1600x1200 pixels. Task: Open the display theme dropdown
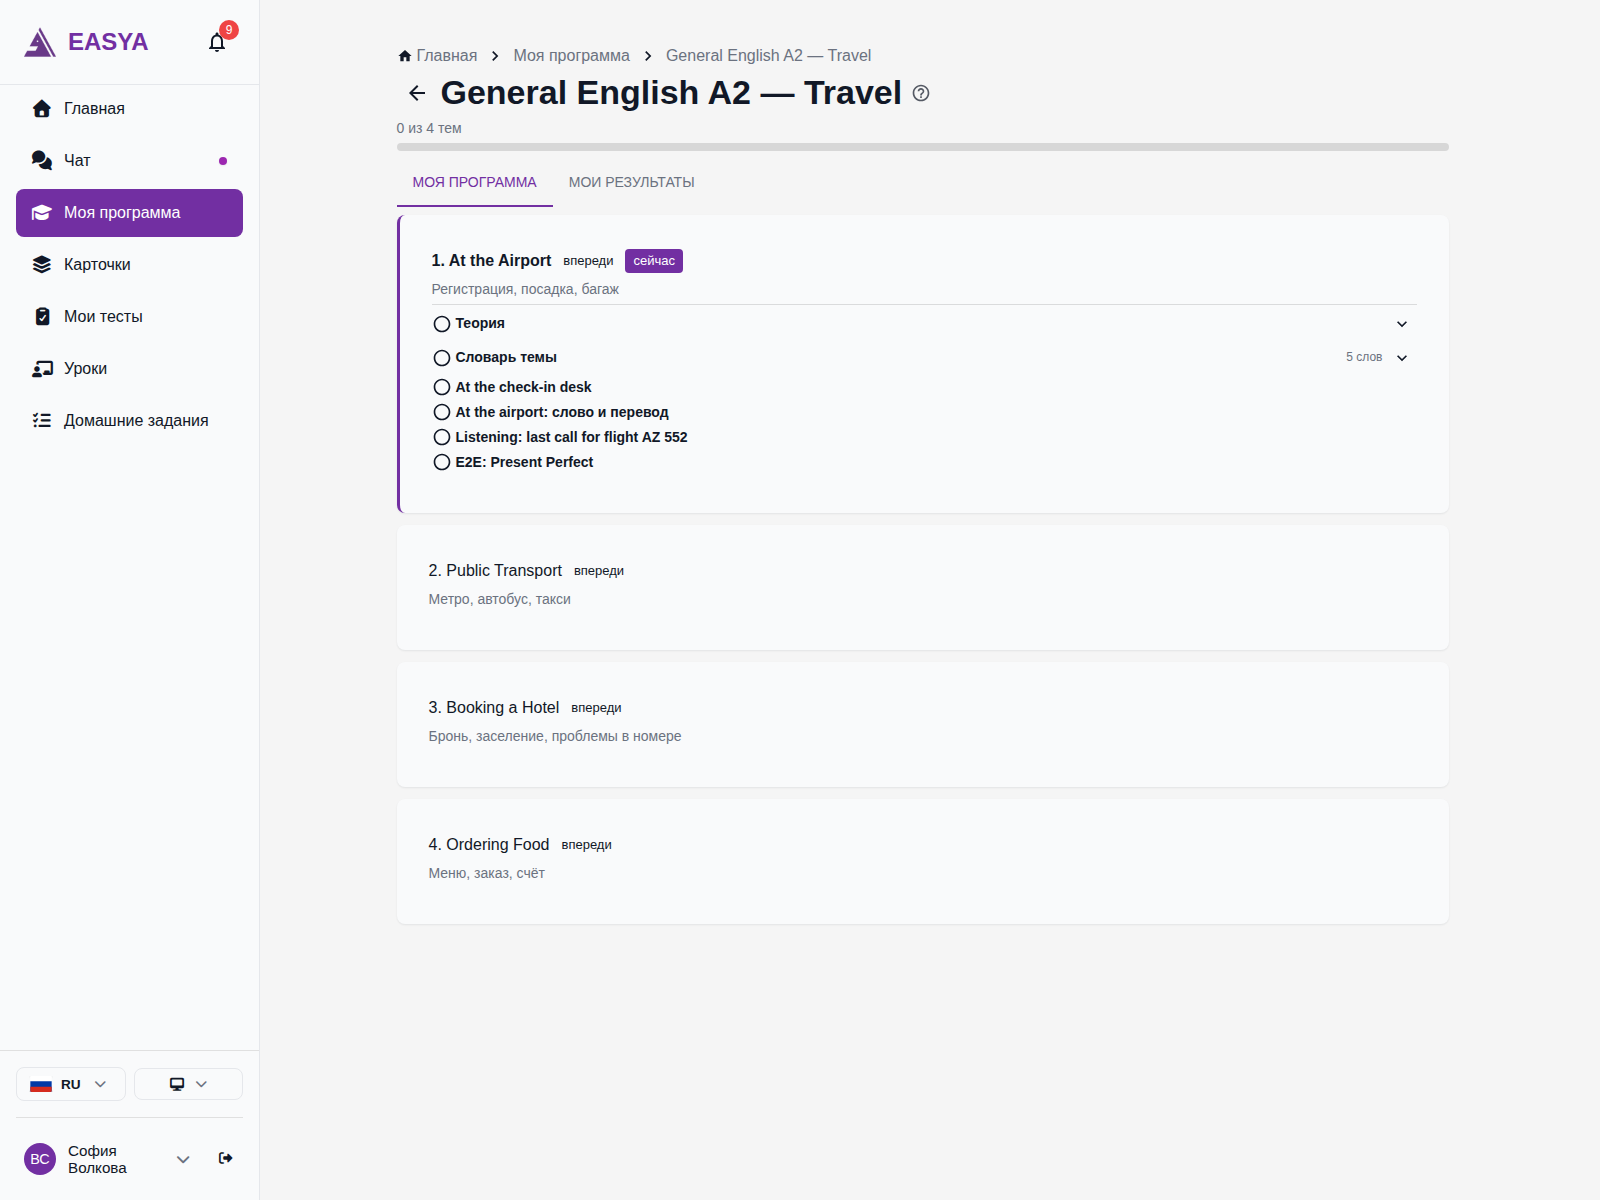pos(188,1084)
